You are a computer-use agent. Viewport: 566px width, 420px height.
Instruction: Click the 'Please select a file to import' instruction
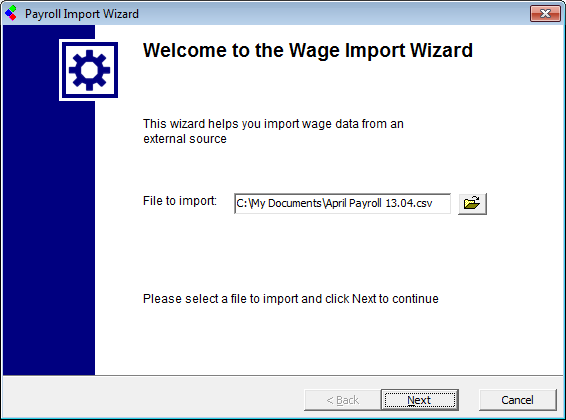click(291, 299)
